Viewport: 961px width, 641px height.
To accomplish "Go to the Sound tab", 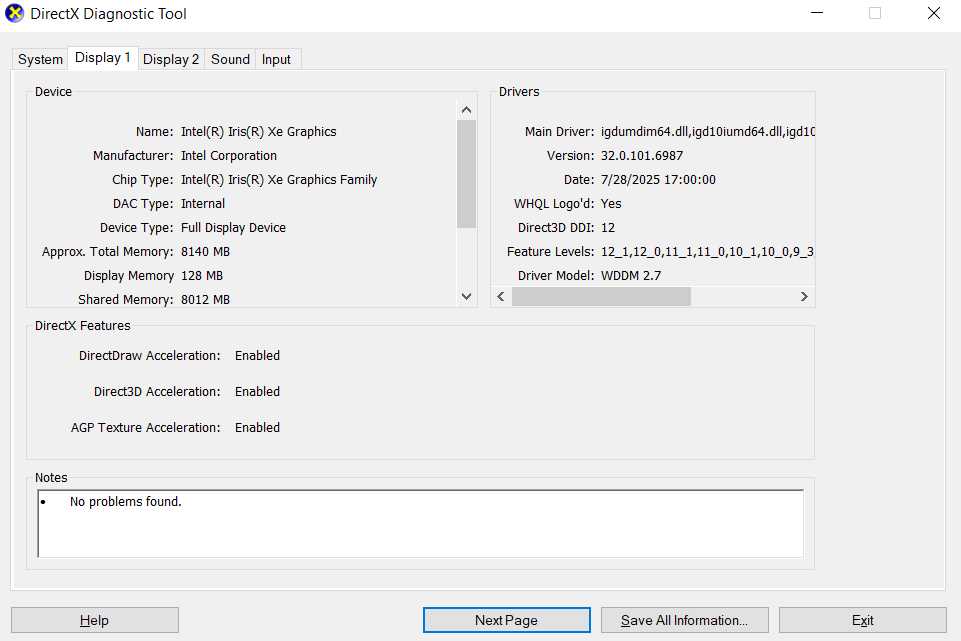I will (230, 59).
